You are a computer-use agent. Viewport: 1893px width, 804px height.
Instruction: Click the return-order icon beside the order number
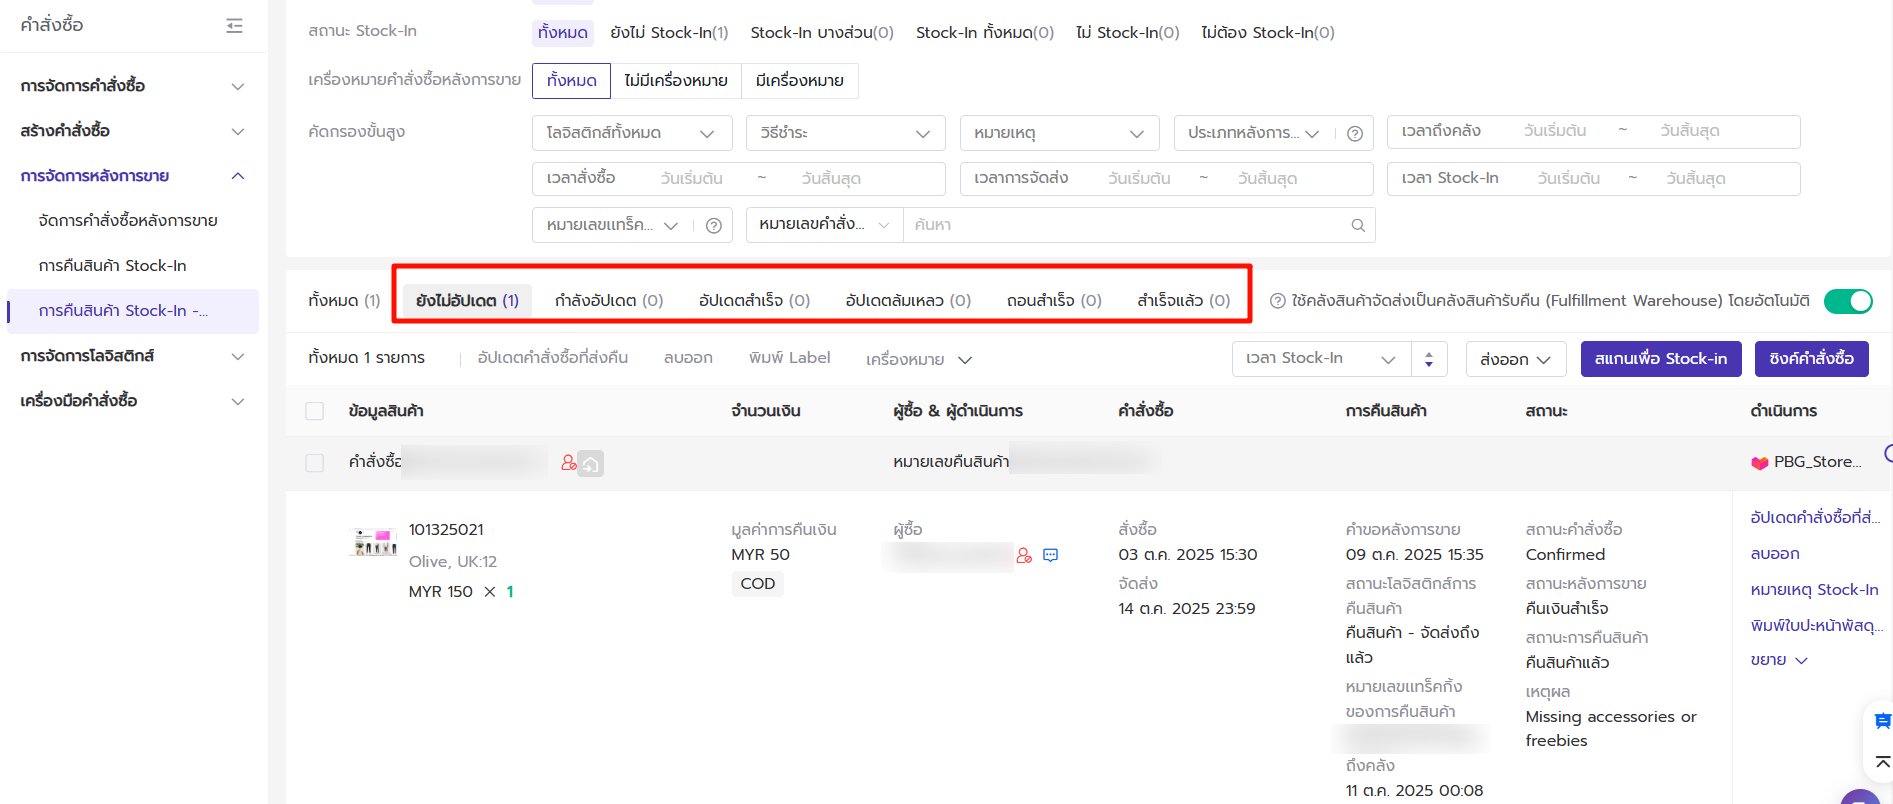pos(591,463)
